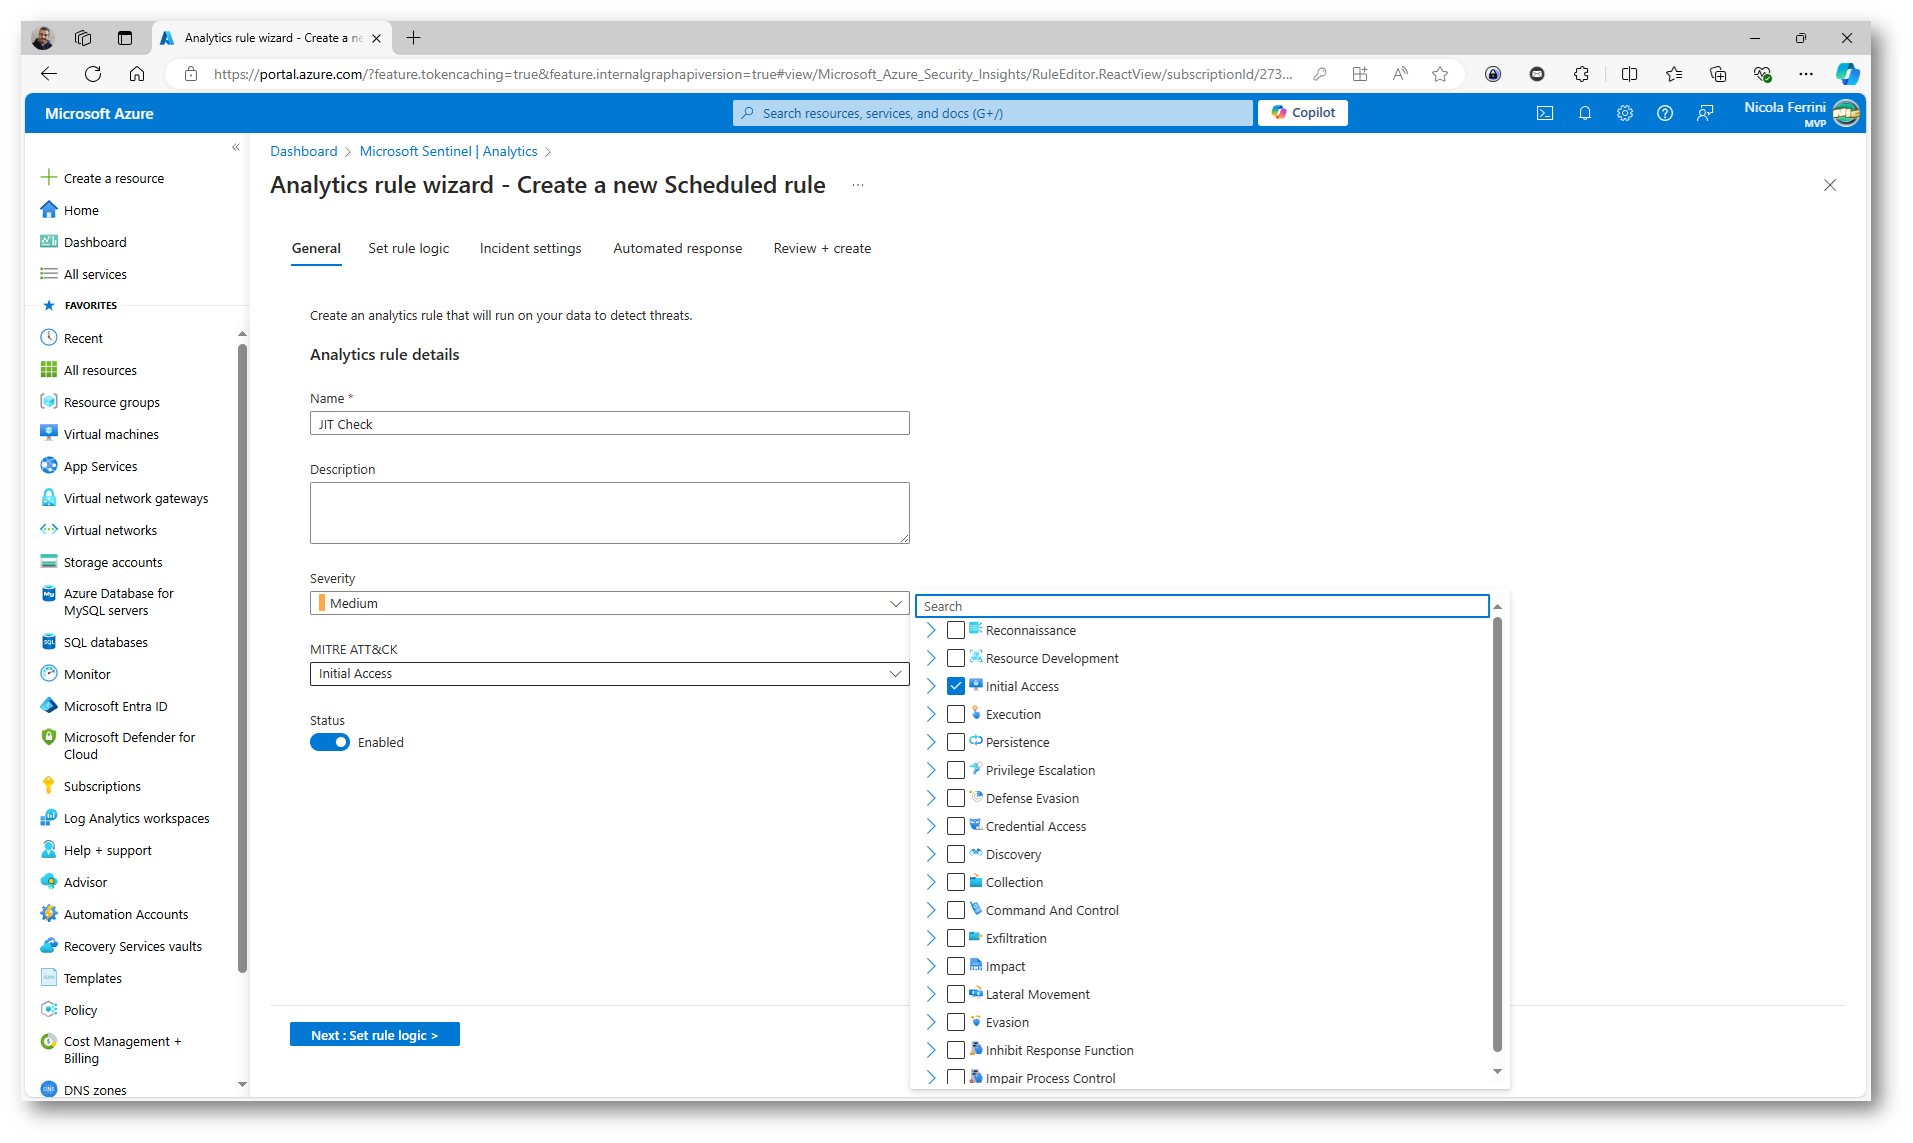1913x1143 pixels.
Task: Open browser extensions puzzle icon
Action: [1581, 74]
